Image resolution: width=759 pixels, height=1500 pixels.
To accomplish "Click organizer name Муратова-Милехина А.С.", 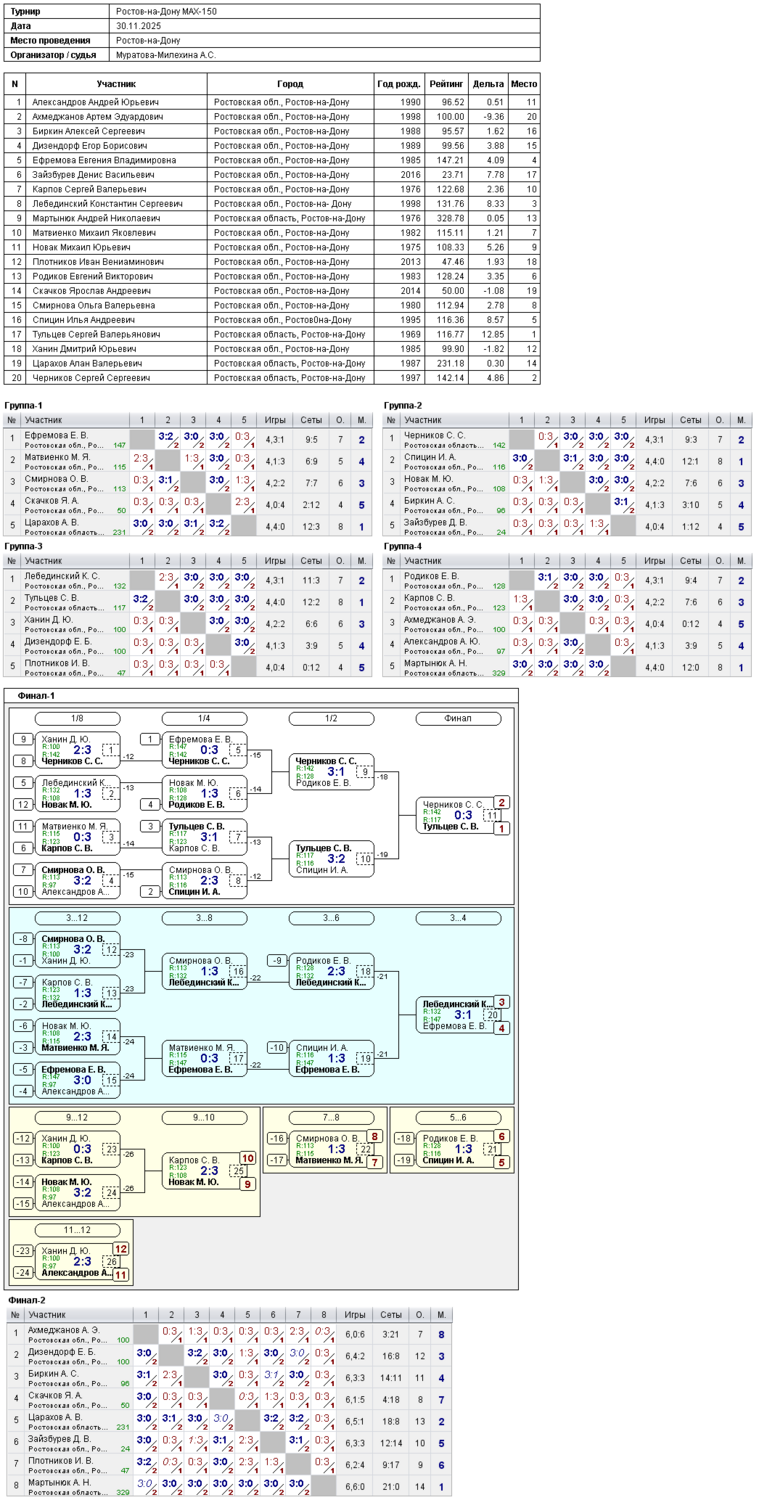I will coord(166,55).
